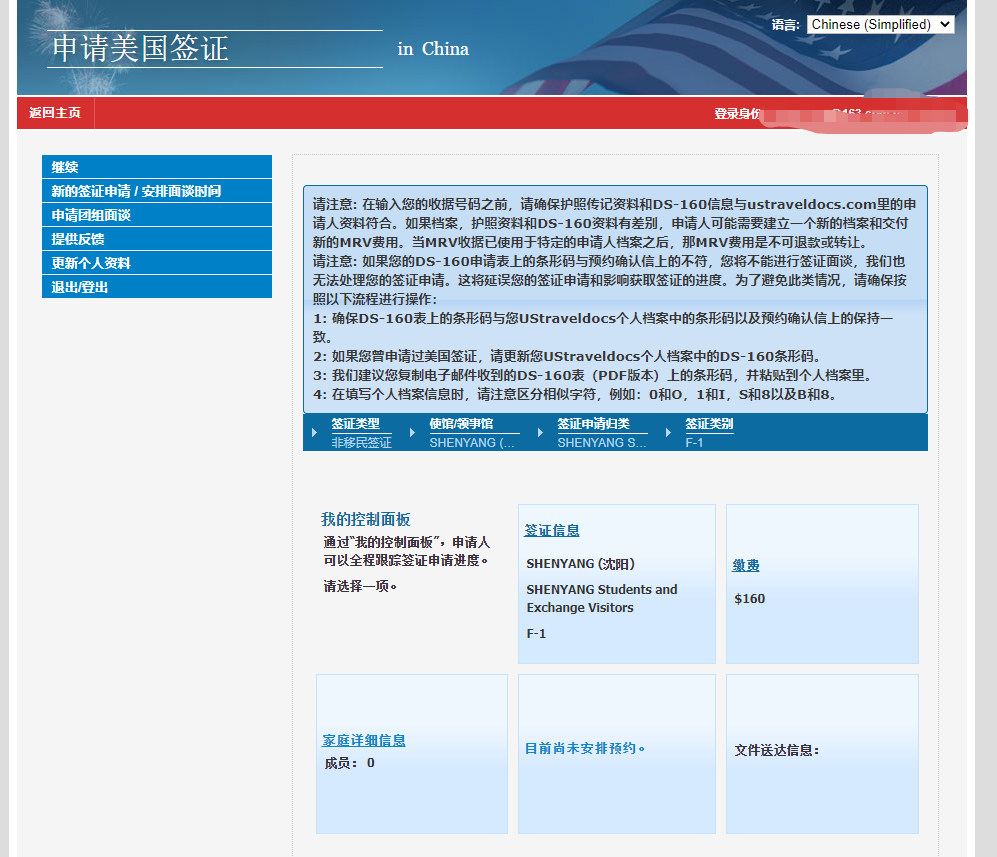Click the F-1 text in visa info card
This screenshot has height=857, width=997.
click(x=536, y=633)
